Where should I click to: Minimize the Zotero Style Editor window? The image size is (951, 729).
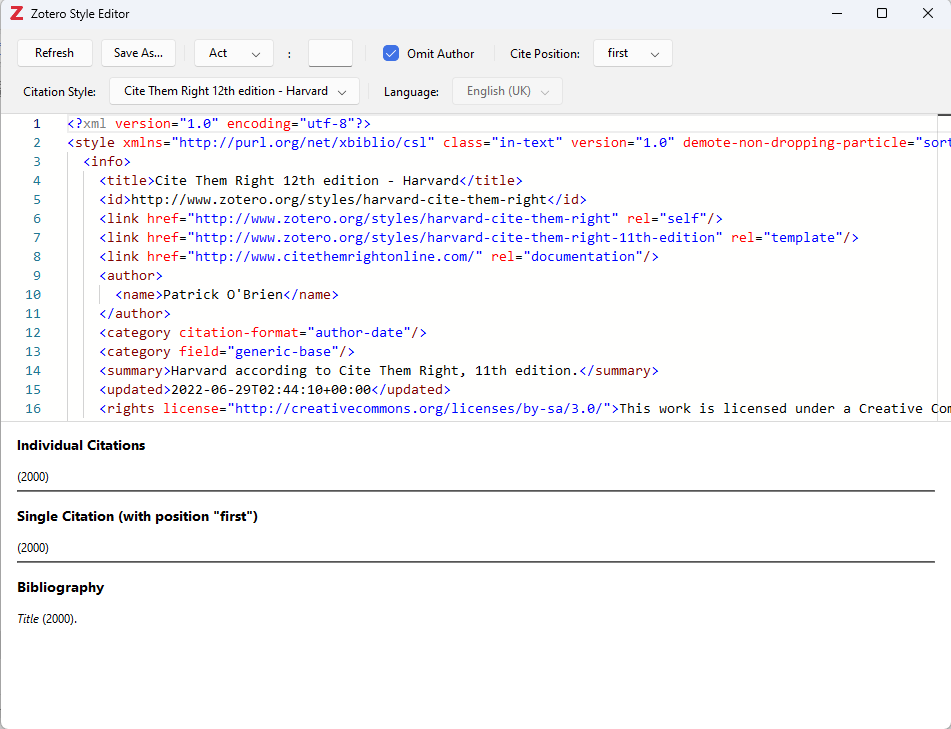pyautogui.click(x=837, y=13)
